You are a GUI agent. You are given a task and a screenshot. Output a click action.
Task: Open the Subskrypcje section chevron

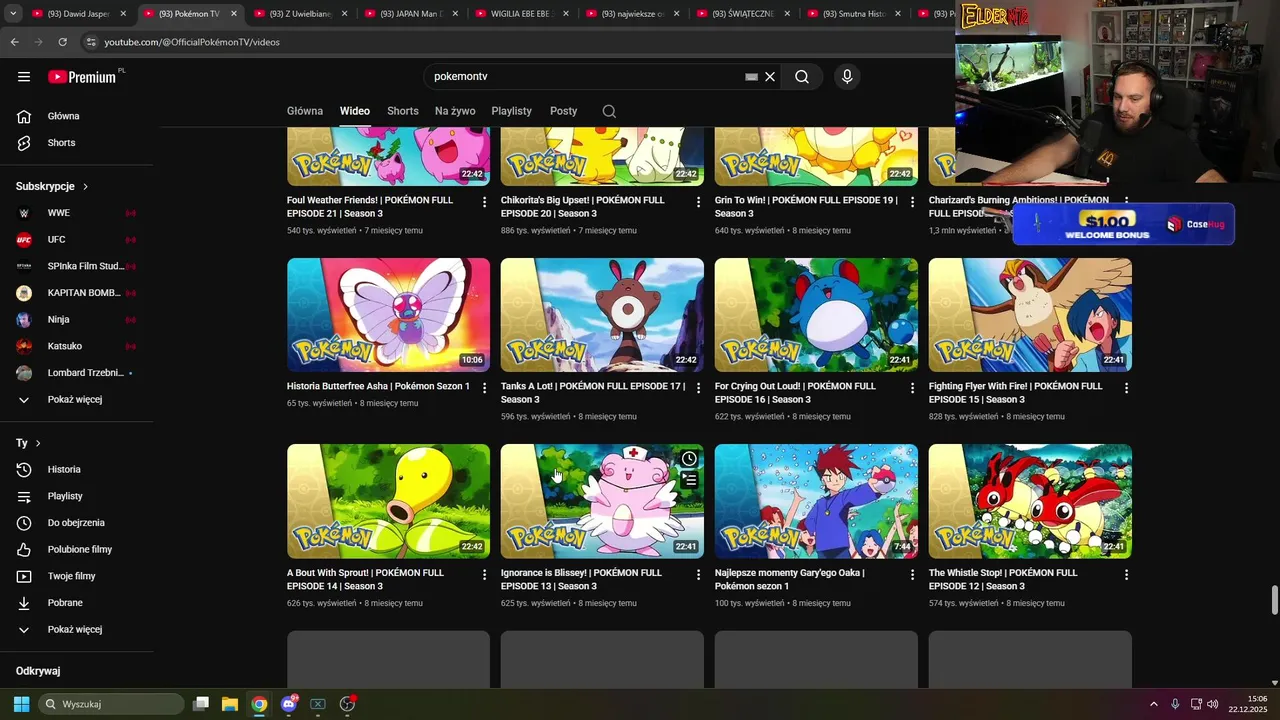(86, 187)
